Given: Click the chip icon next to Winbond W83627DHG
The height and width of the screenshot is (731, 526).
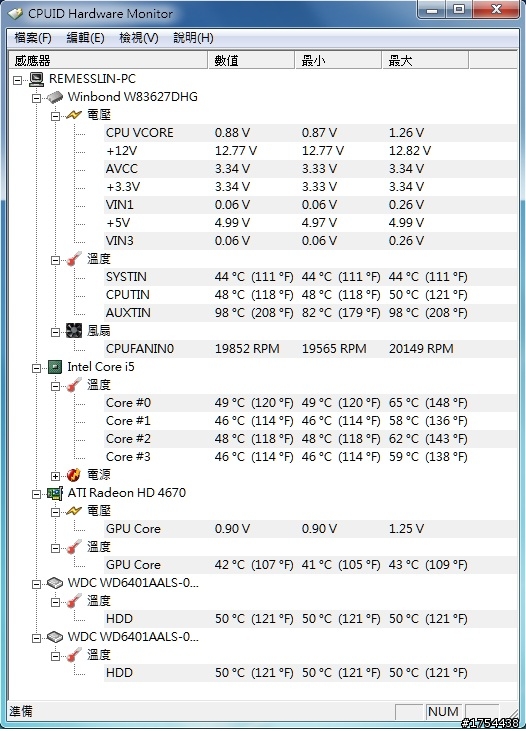Looking at the screenshot, I should [55, 97].
